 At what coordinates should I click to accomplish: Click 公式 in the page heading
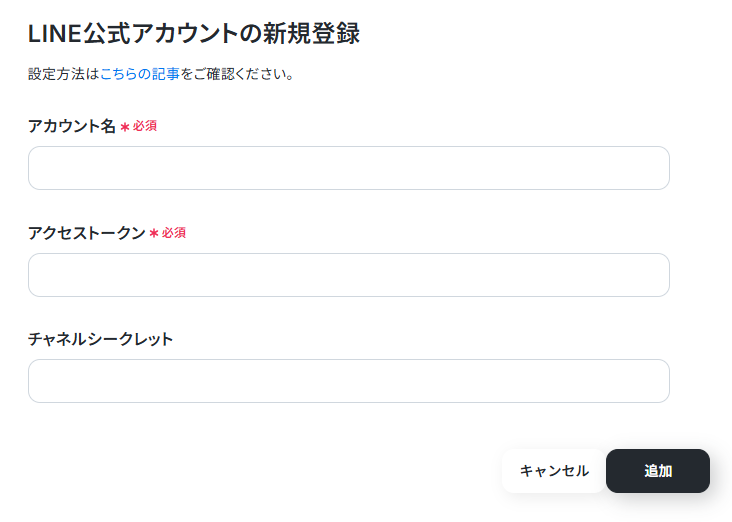(x=106, y=34)
